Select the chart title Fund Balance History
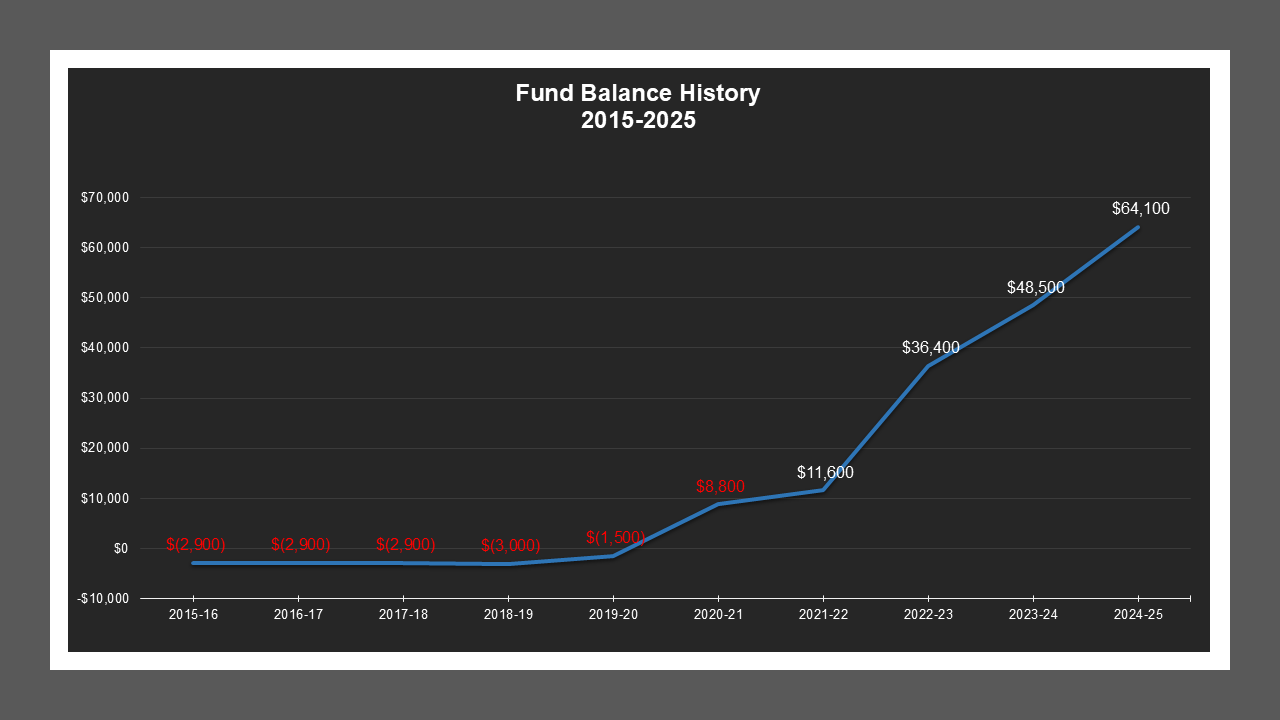1280x720 pixels. (638, 93)
